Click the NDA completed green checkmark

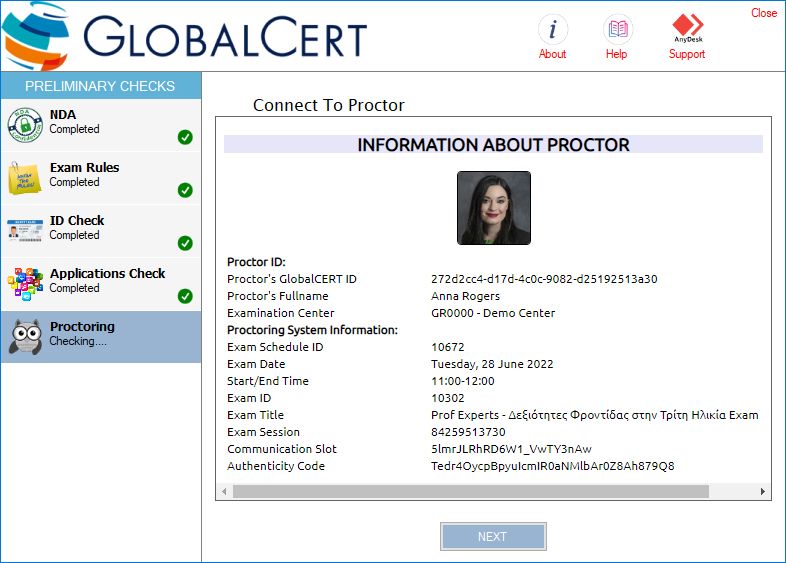point(185,137)
